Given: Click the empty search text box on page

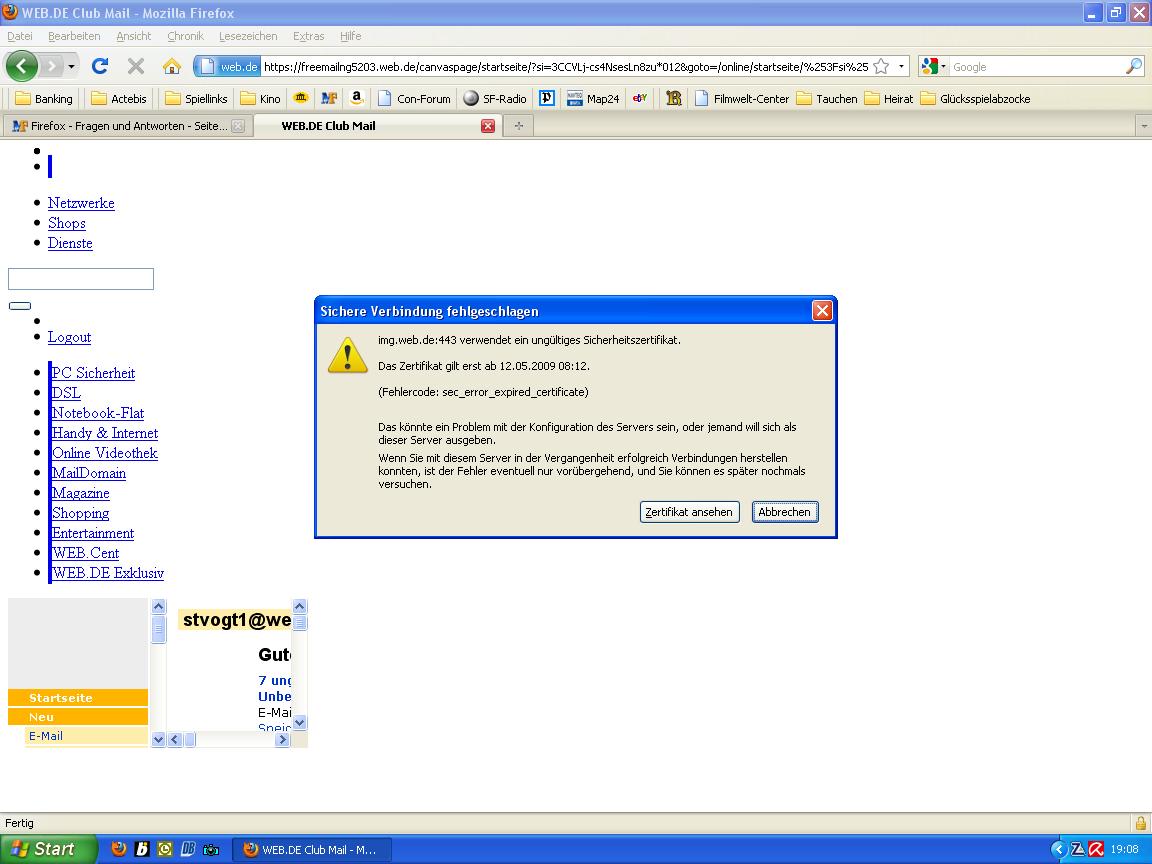Looking at the screenshot, I should click(81, 279).
